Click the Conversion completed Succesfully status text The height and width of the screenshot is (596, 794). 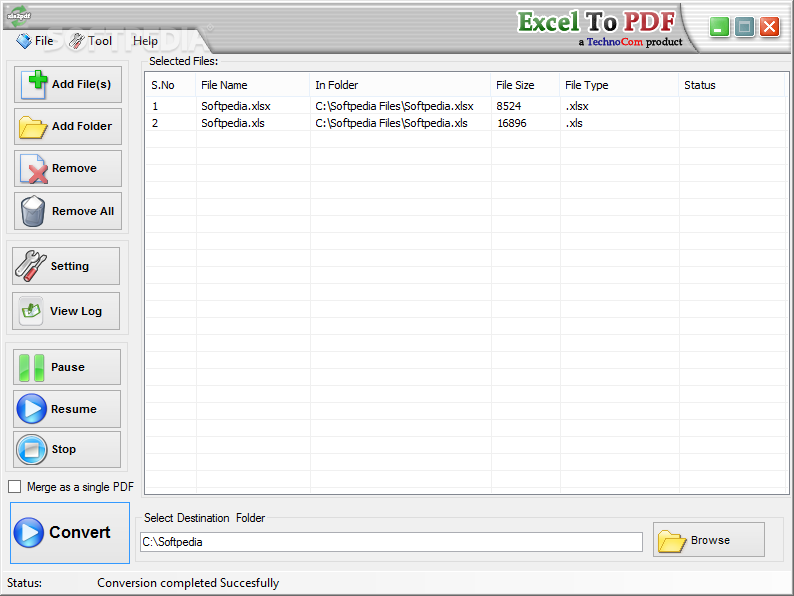pos(188,583)
